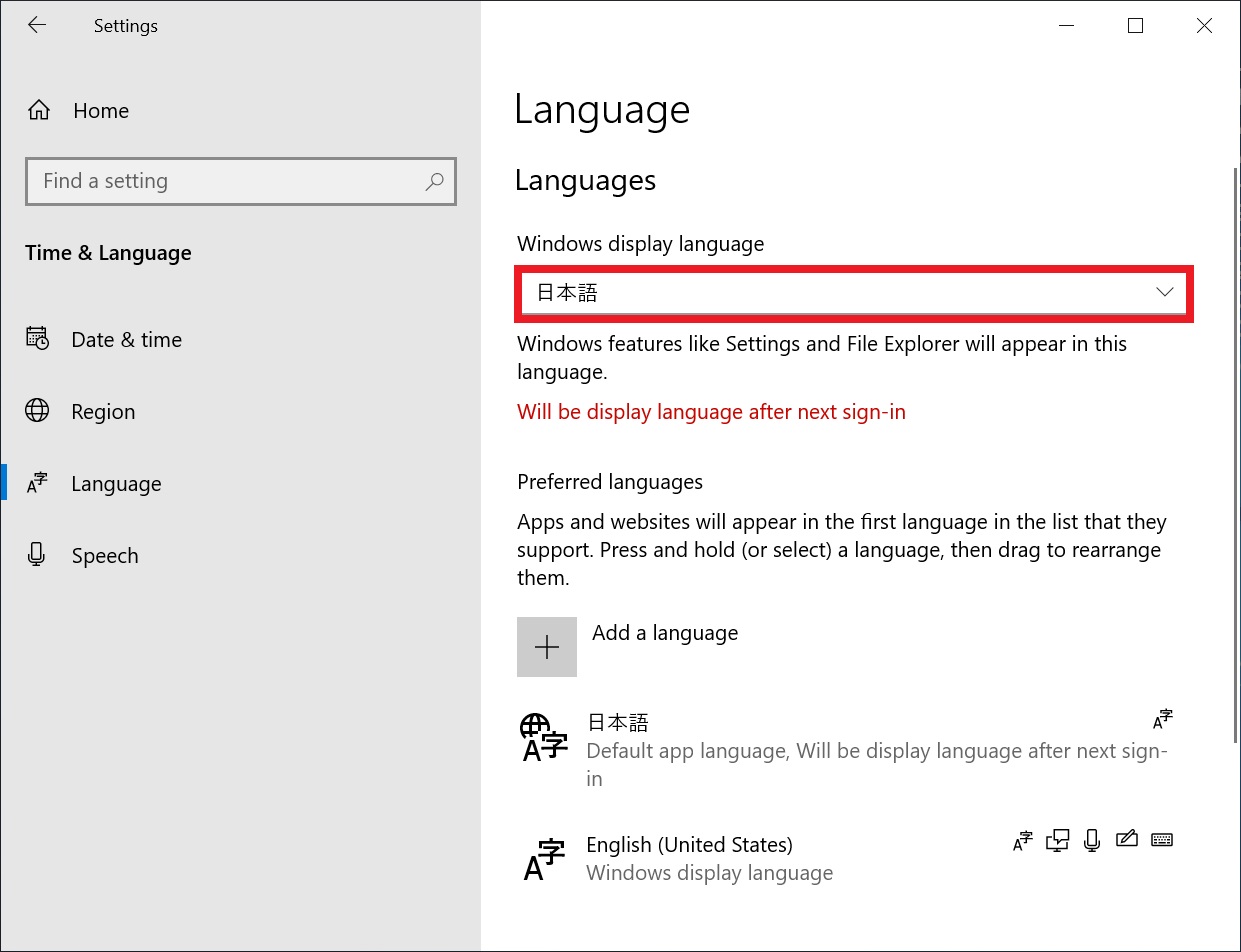This screenshot has width=1241, height=952.
Task: Close the Settings window
Action: 1204,26
